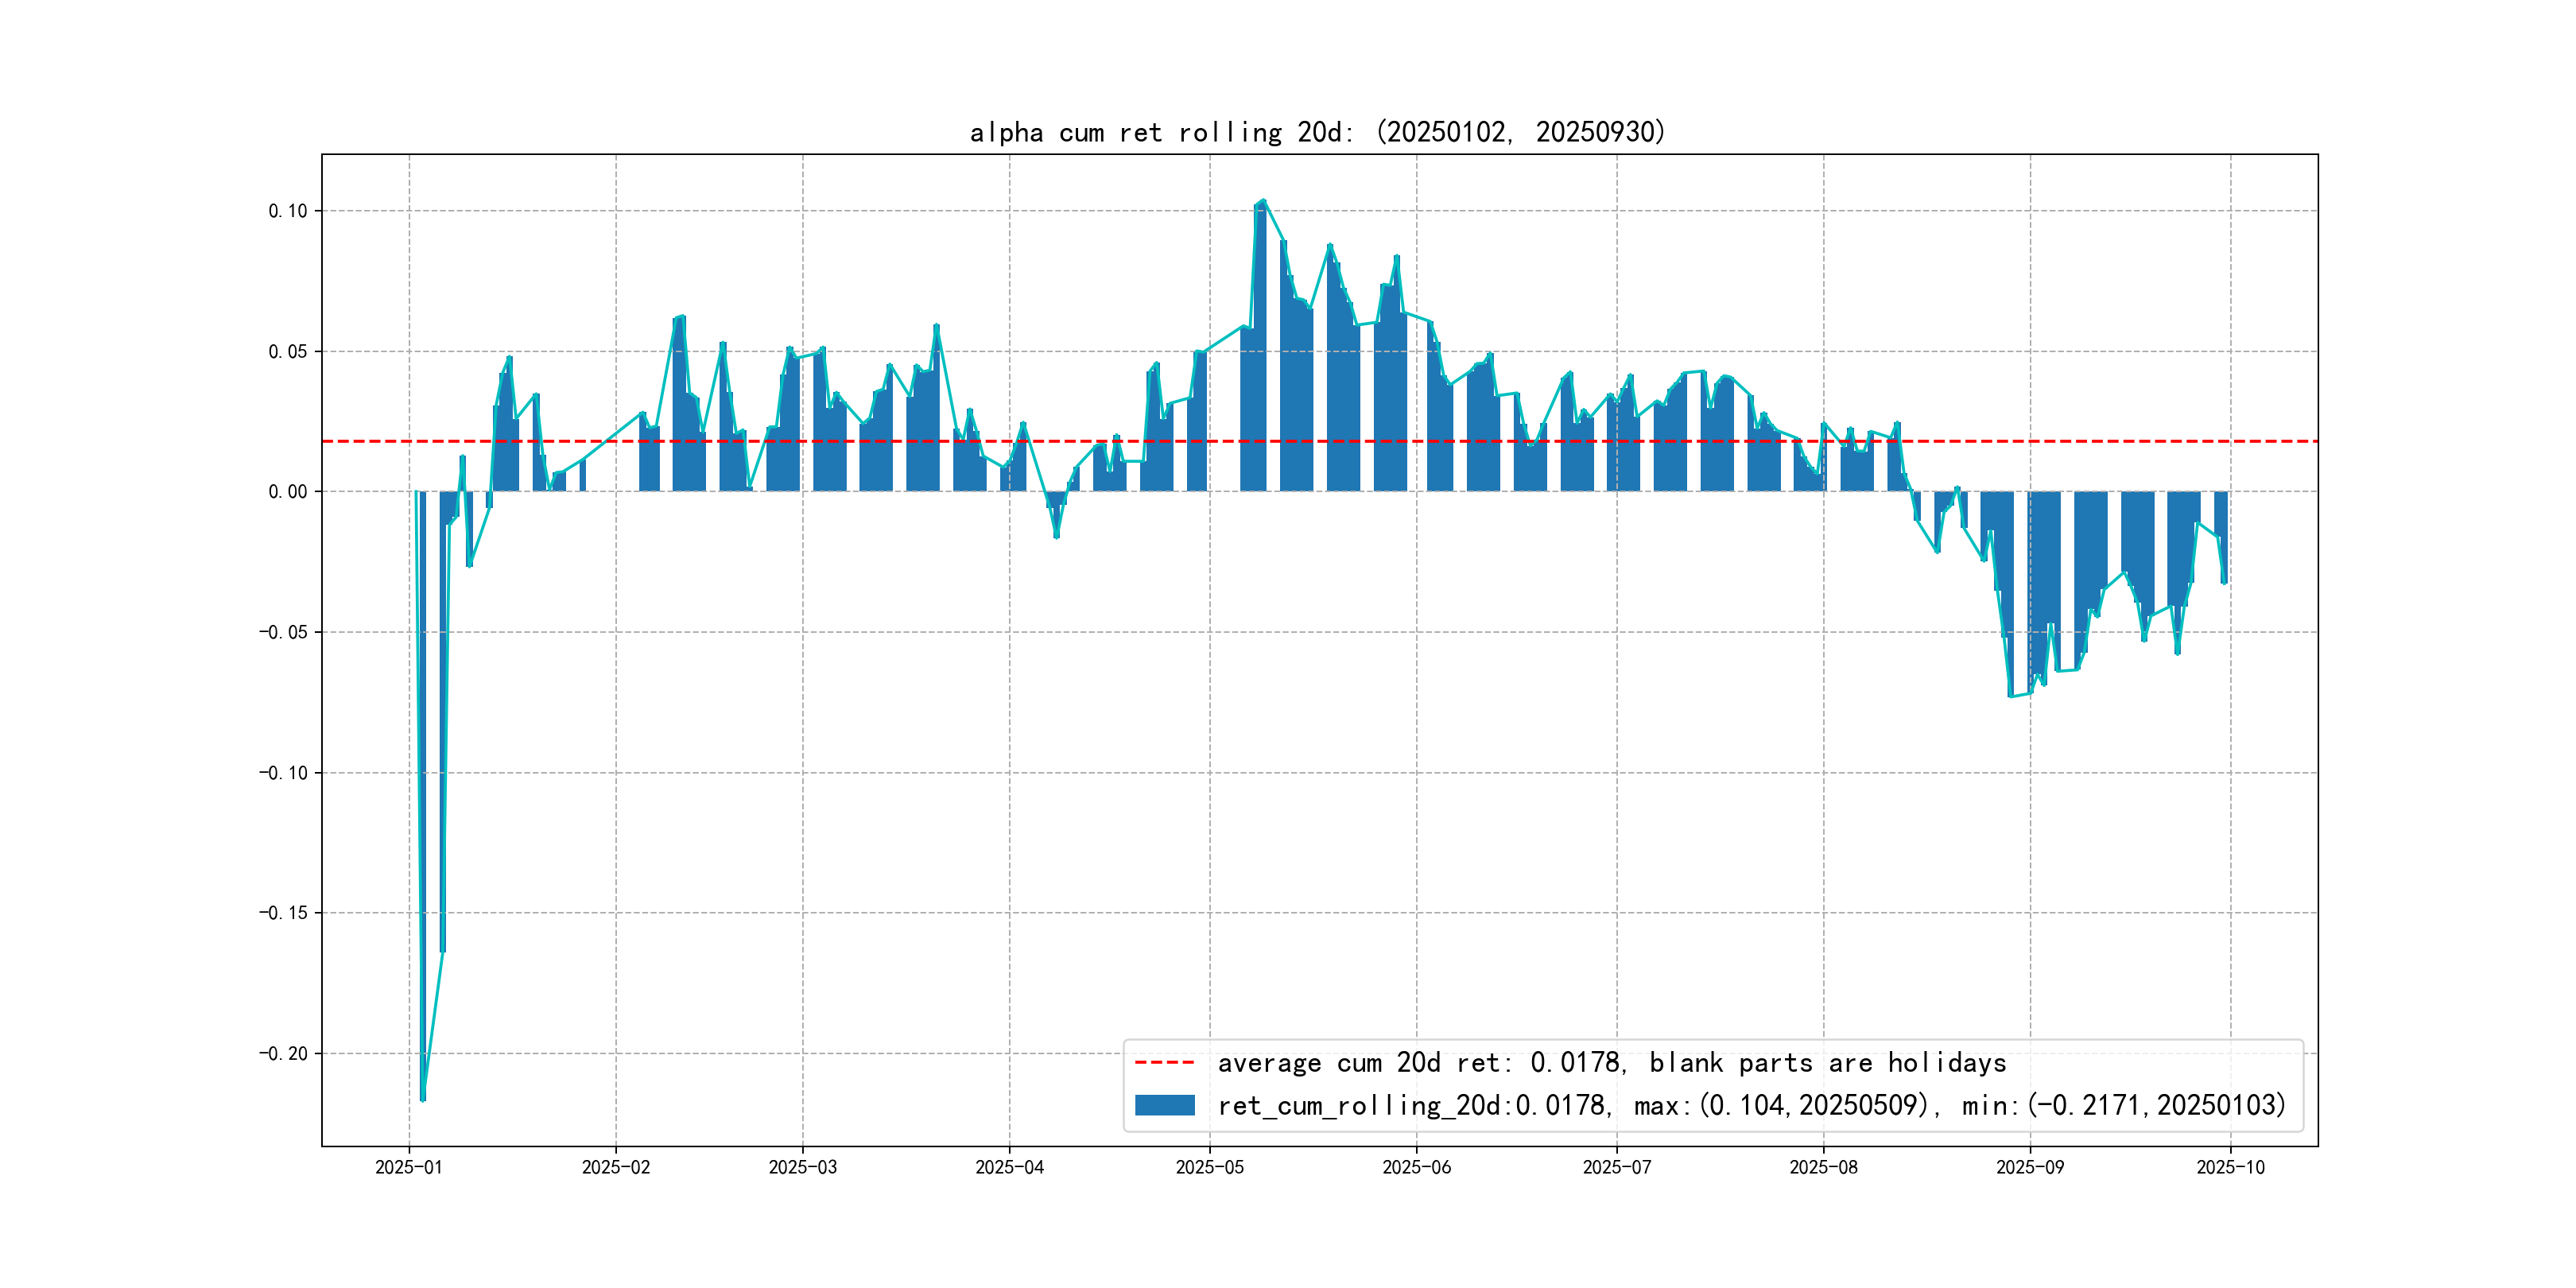Screen dimensions: 2576x1288
Task: Click the 0.10 y-axis tick label
Action: click(288, 211)
